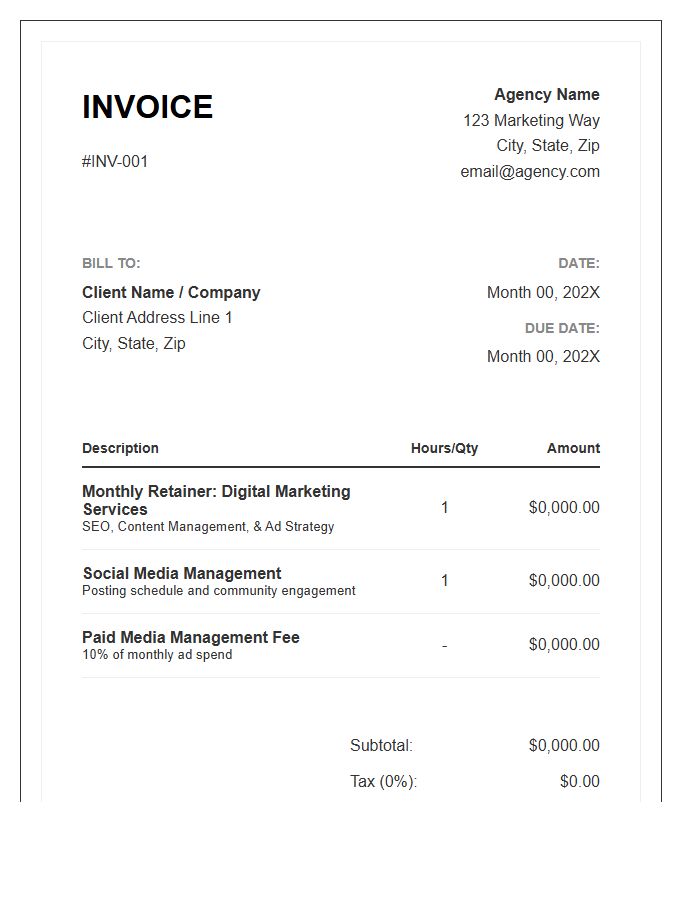Image resolution: width=700 pixels, height=900 pixels.
Task: Click agency City, State, Zip line
Action: 548,145
